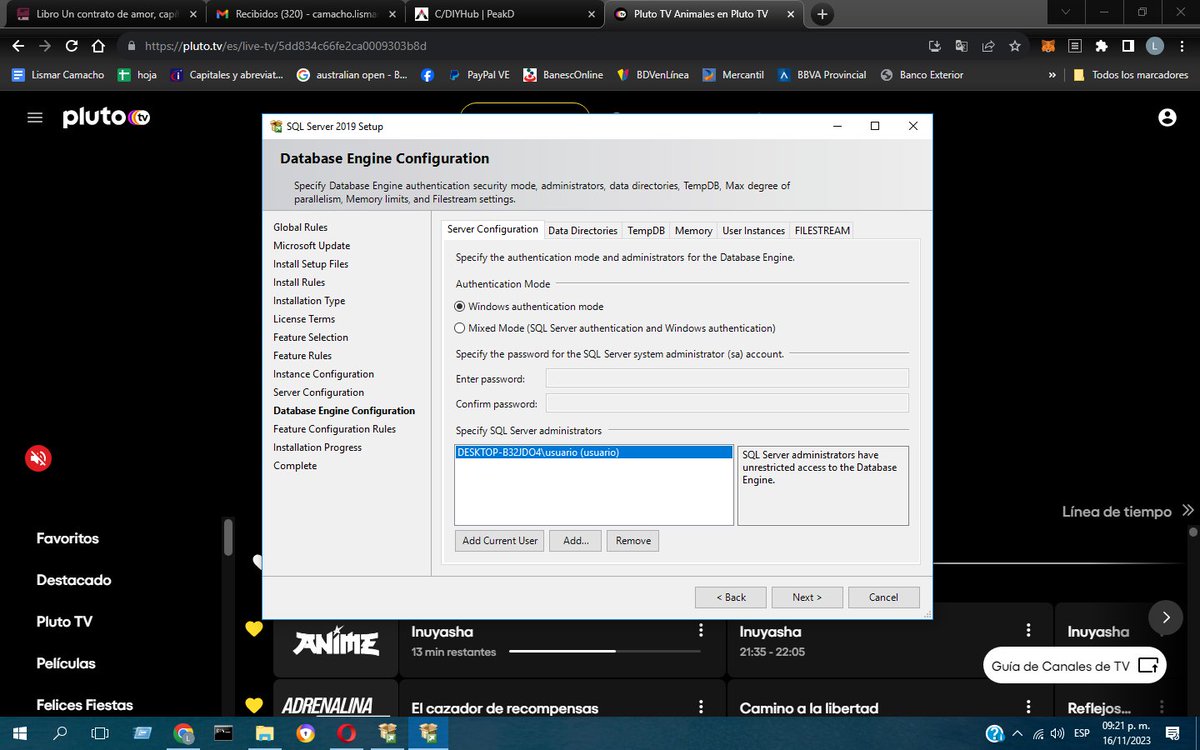Select Felices Fiestas category

click(x=85, y=705)
